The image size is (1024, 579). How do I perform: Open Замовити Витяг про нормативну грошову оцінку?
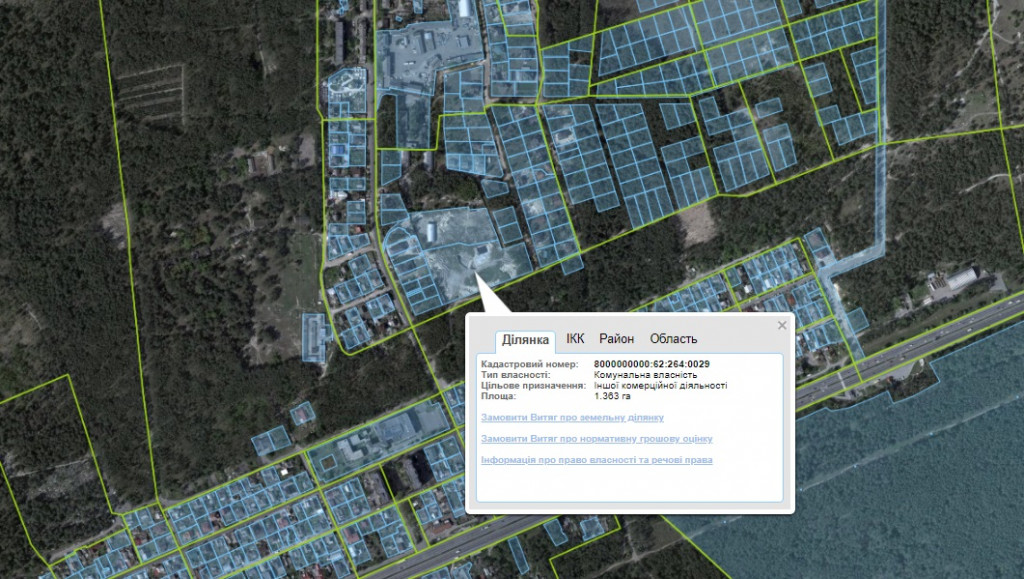point(596,439)
